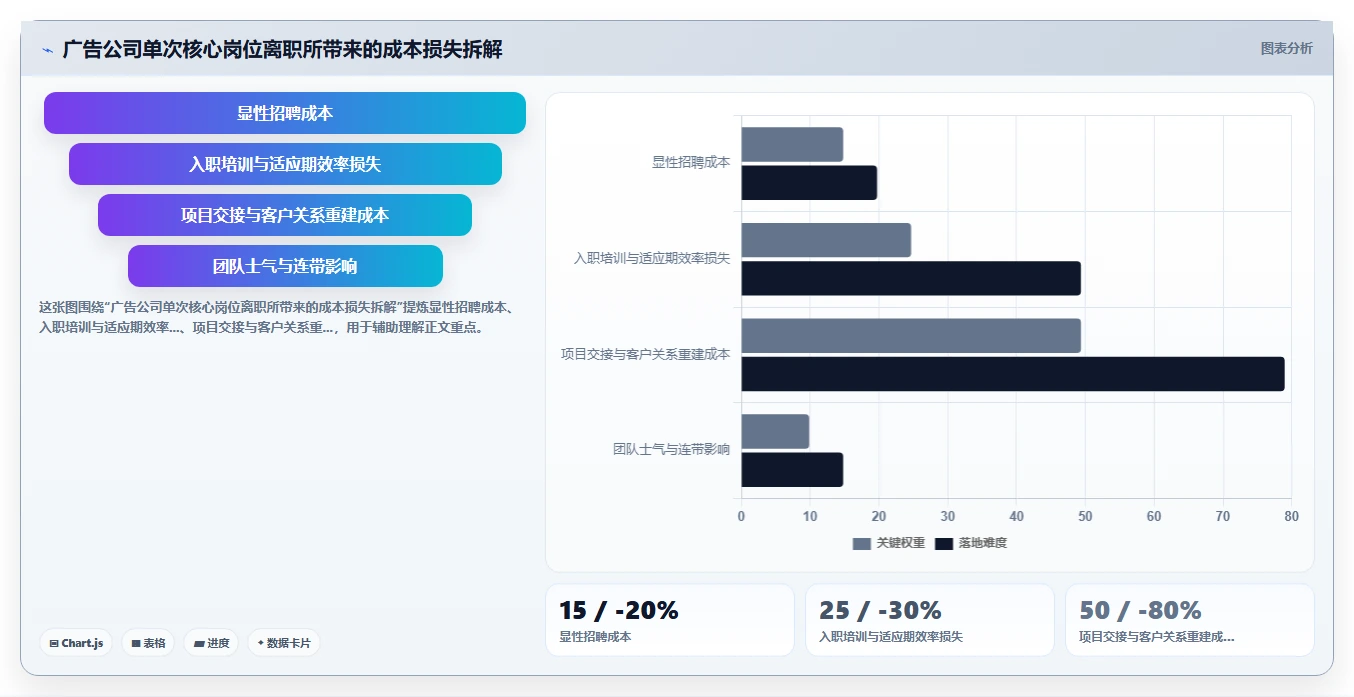The height and width of the screenshot is (697, 1354).
Task: Click the lightning icon beside the title
Action: pos(47,49)
